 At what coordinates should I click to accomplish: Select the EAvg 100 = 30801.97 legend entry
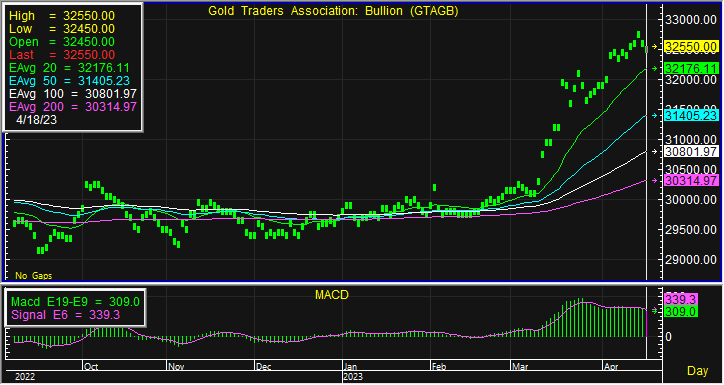pos(73,94)
